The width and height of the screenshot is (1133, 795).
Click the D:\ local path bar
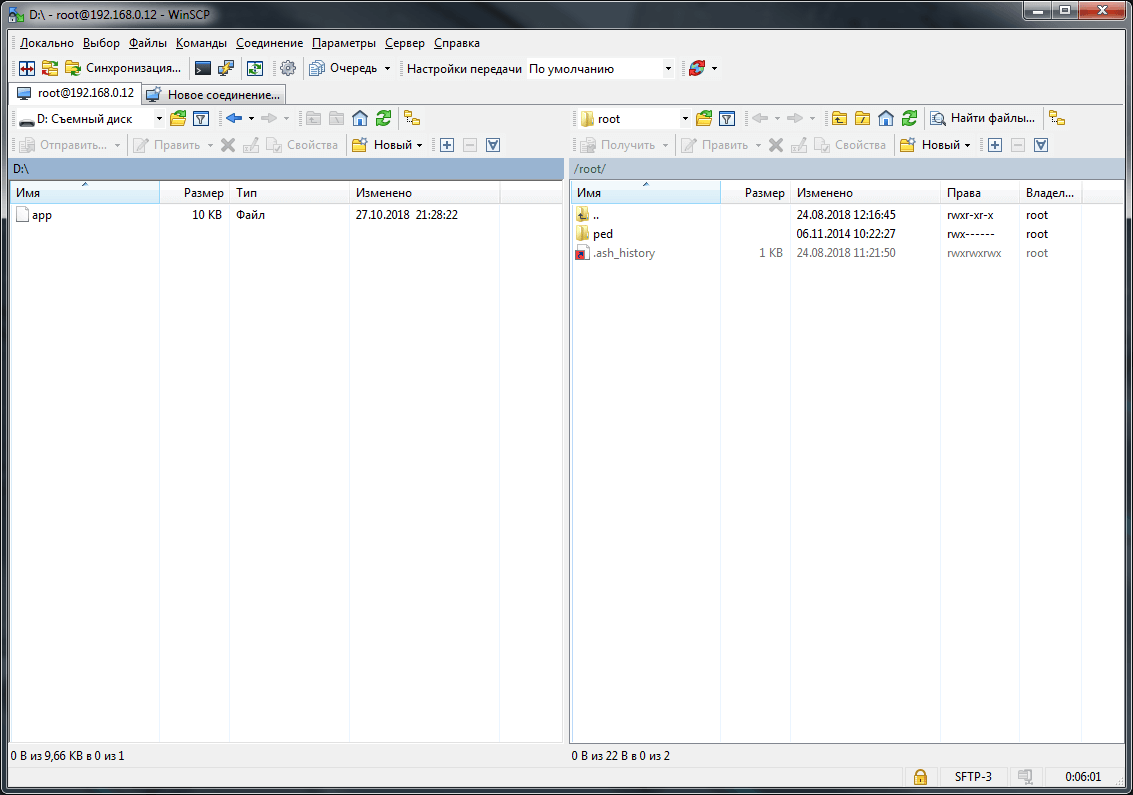286,168
